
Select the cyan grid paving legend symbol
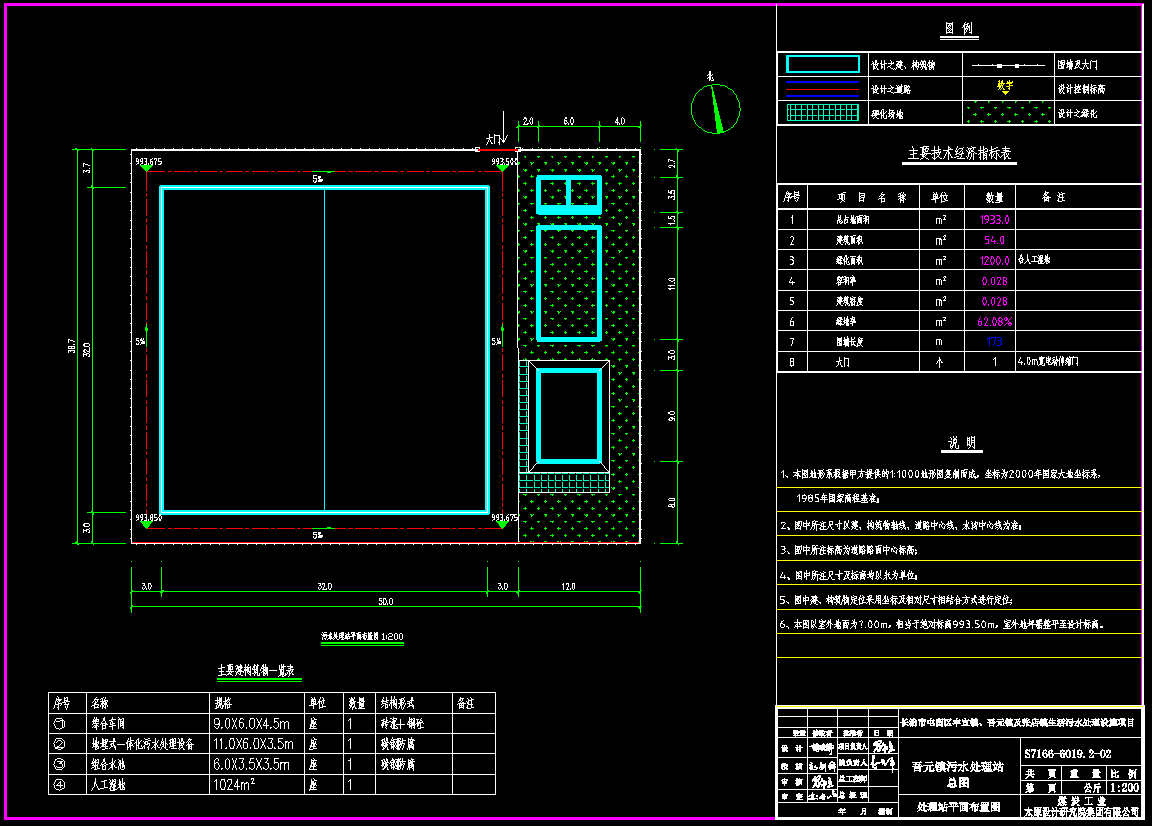tap(823, 113)
